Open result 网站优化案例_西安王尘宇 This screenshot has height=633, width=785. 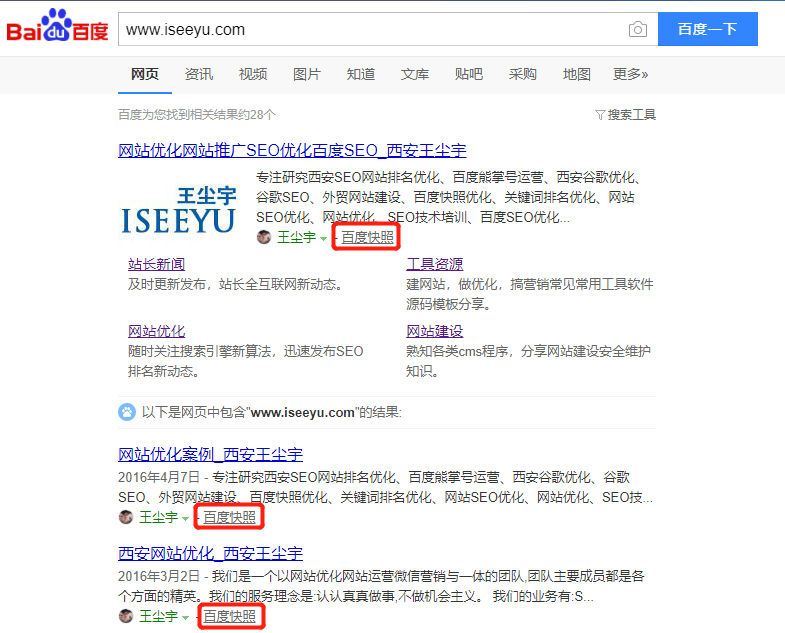pyautogui.click(x=211, y=454)
